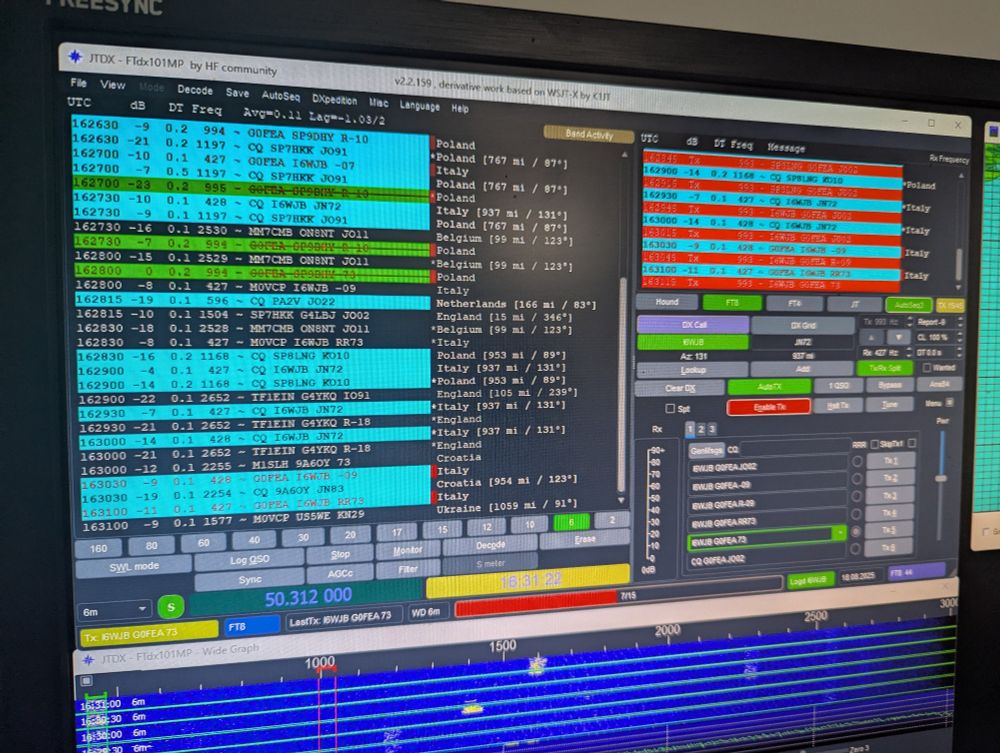Select the 160 band button
1000x753 pixels.
[99, 548]
